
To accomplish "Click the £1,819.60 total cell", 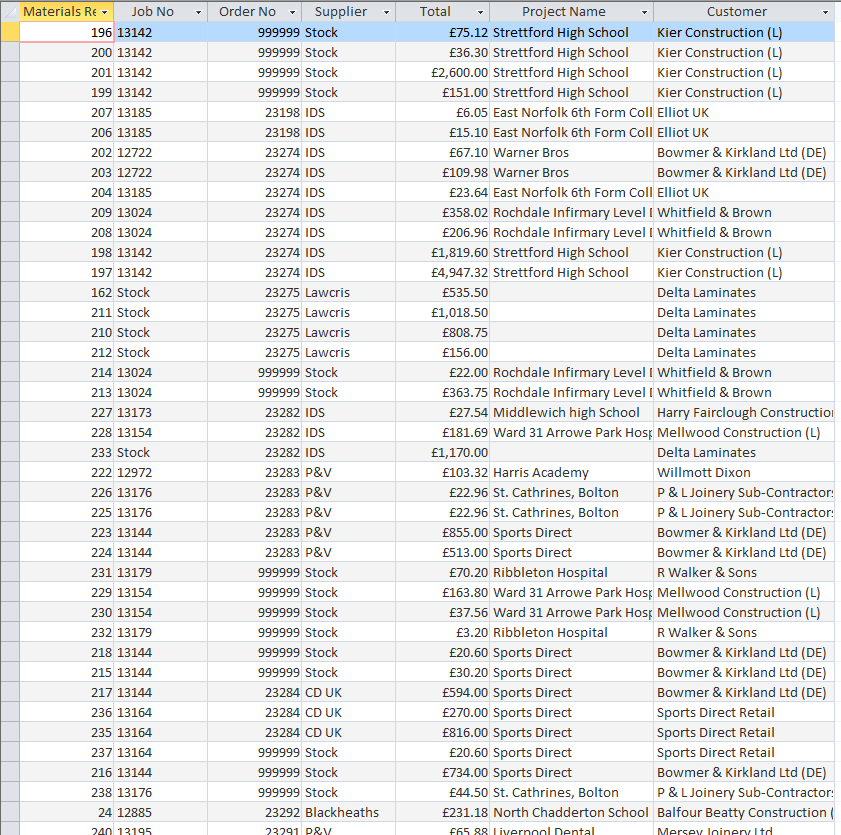I will pyautogui.click(x=442, y=253).
